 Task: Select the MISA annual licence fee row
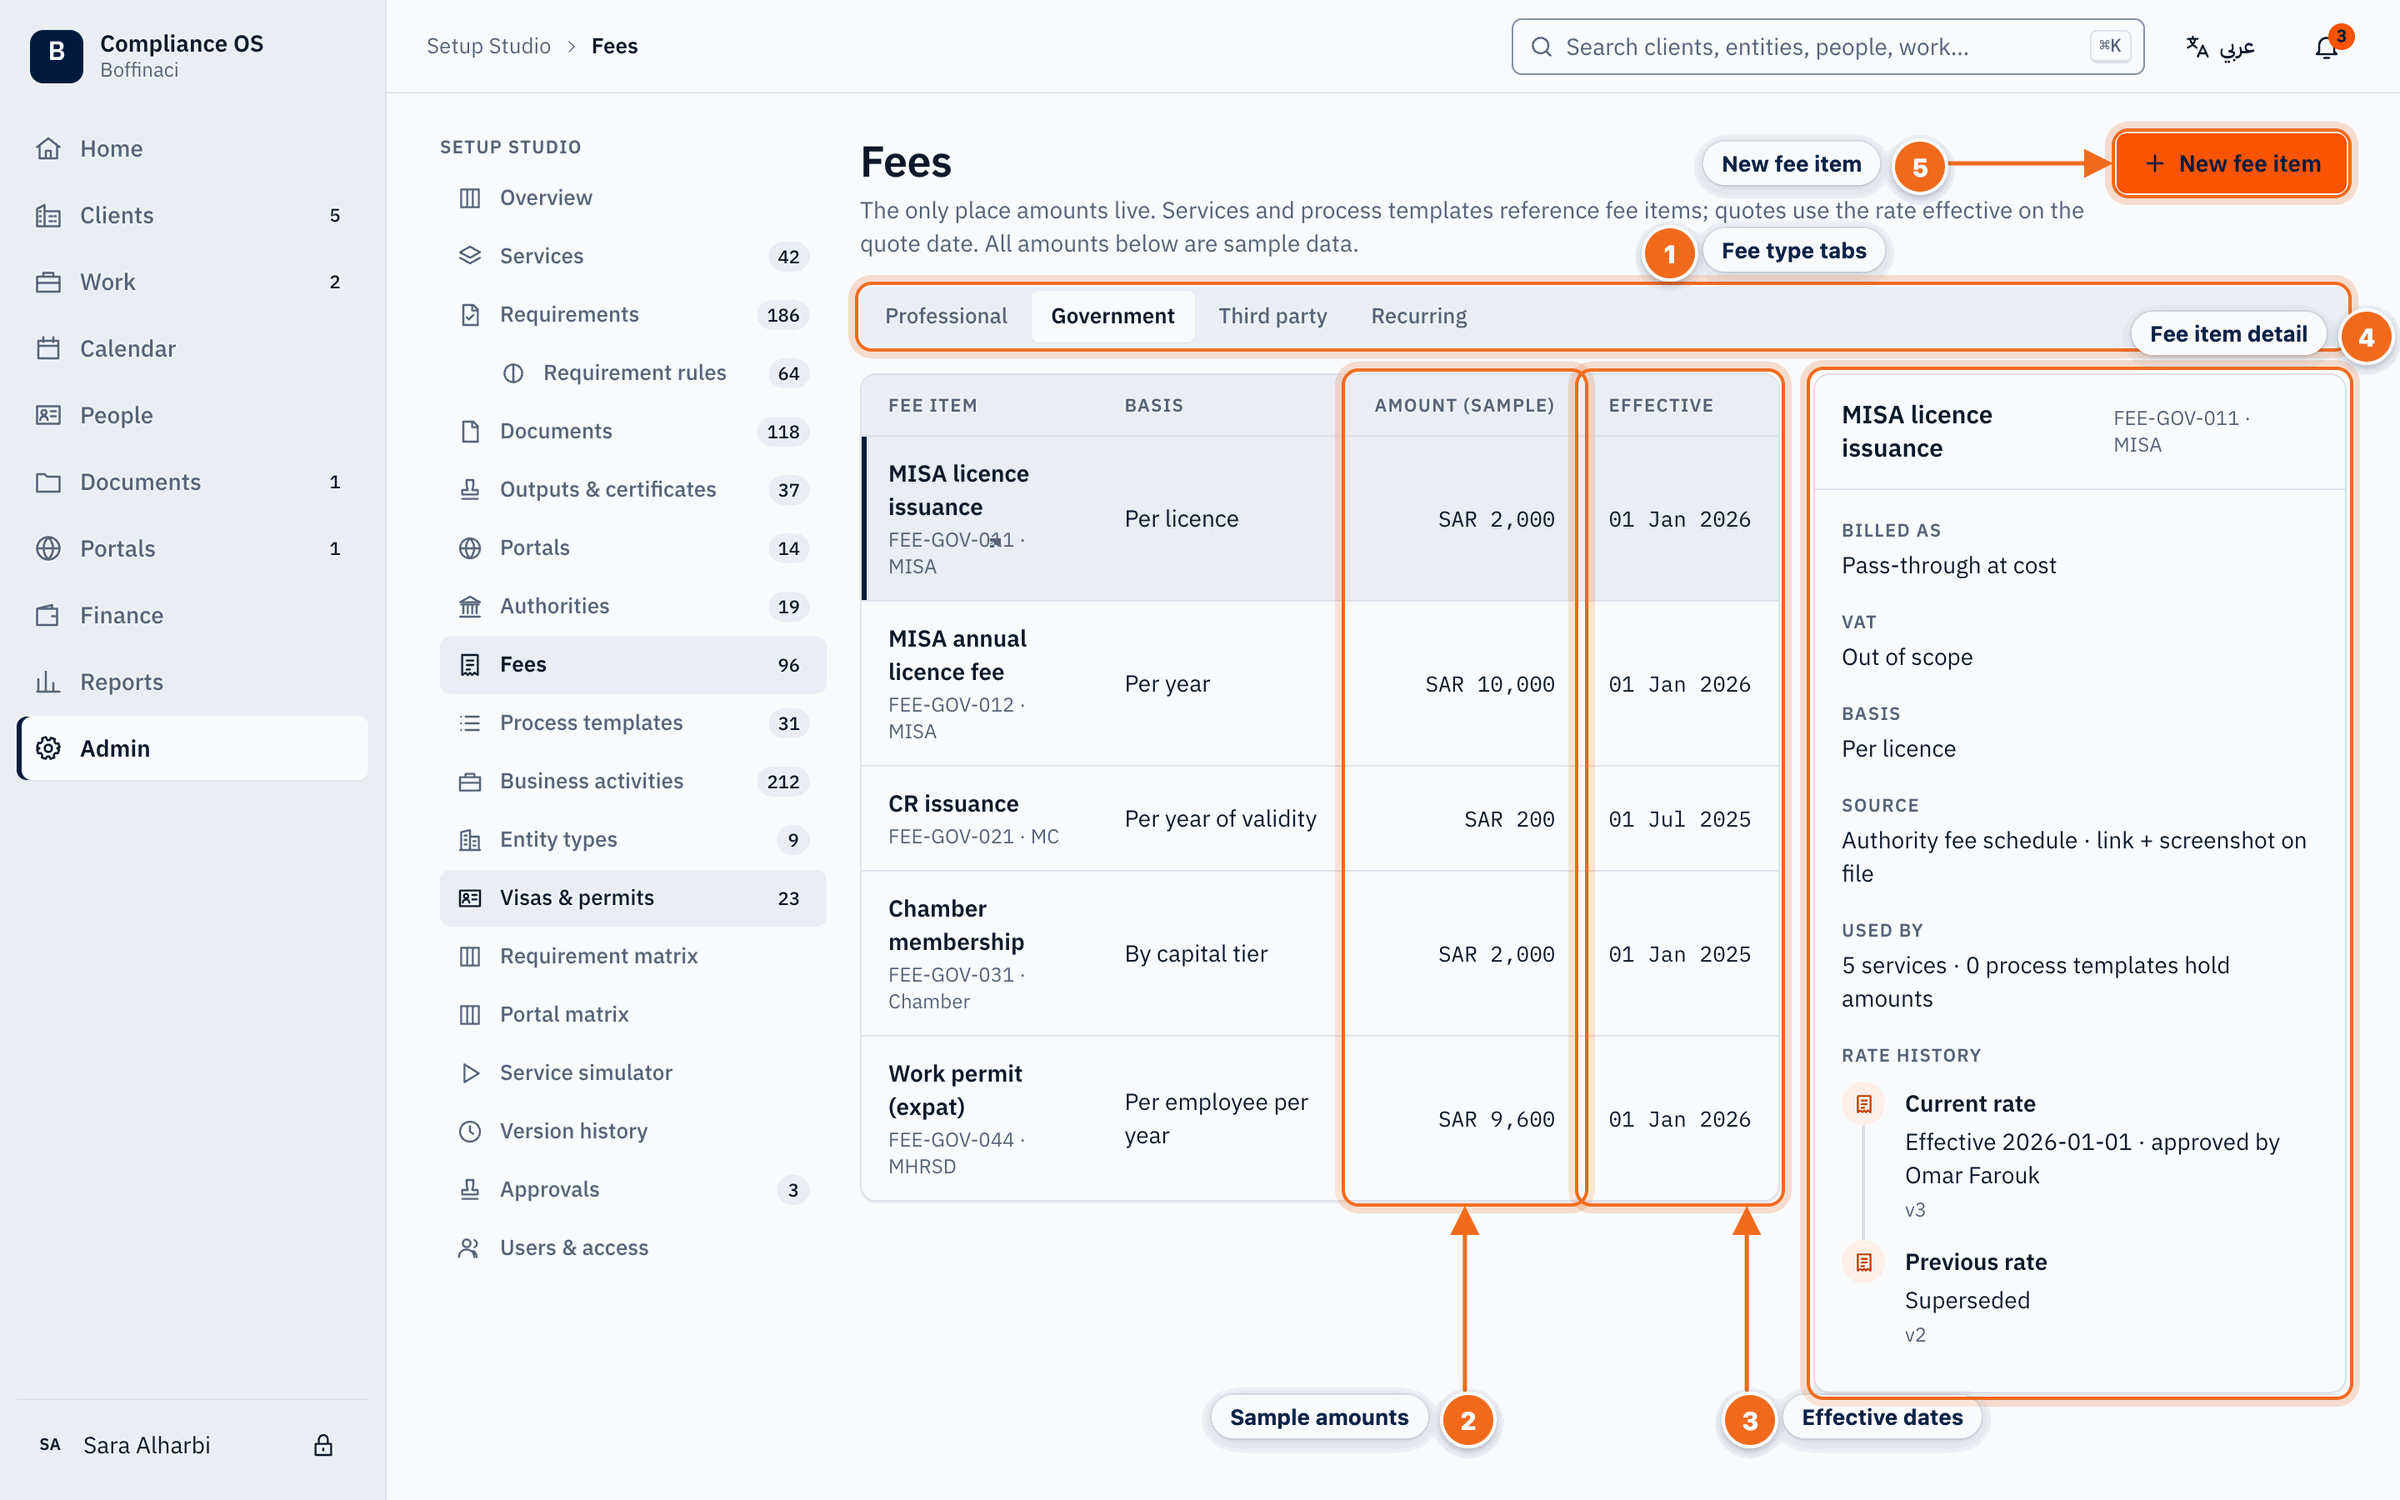1321,684
